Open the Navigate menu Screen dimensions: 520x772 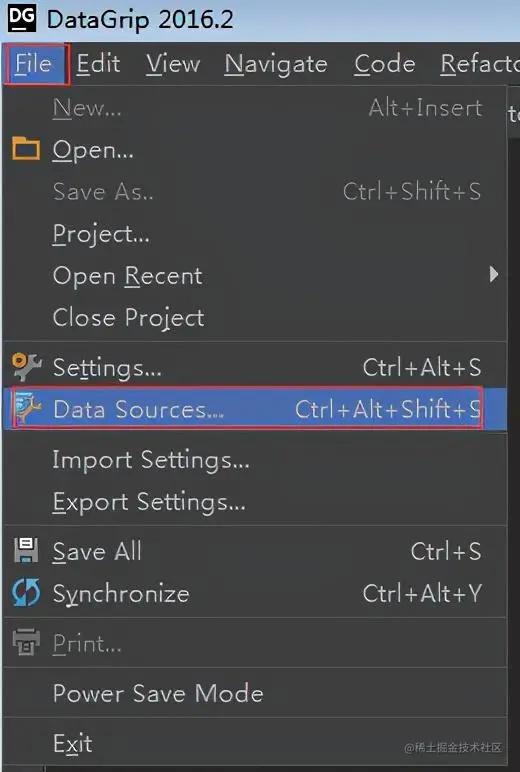tap(276, 64)
